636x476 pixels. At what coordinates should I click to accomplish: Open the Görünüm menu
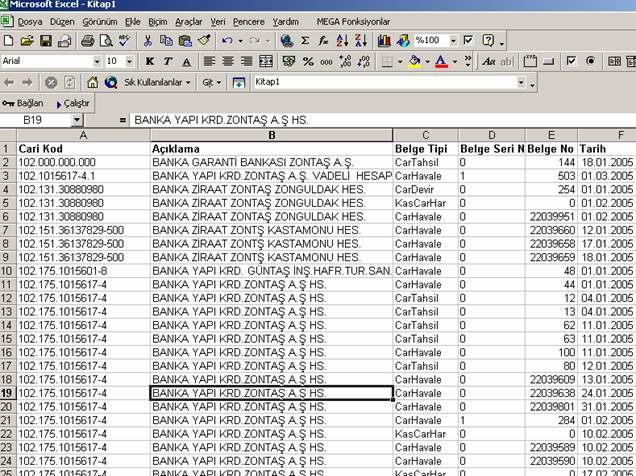coord(100,22)
